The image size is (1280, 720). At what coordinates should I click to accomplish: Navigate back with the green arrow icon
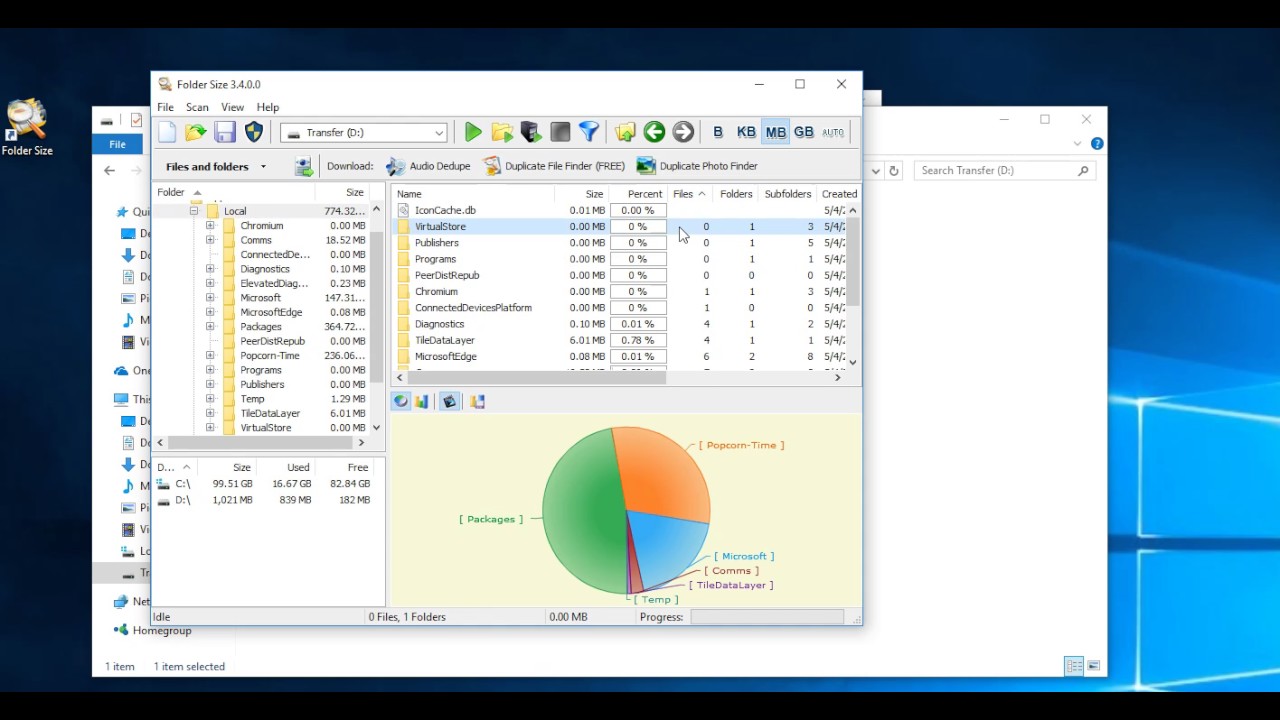654,132
